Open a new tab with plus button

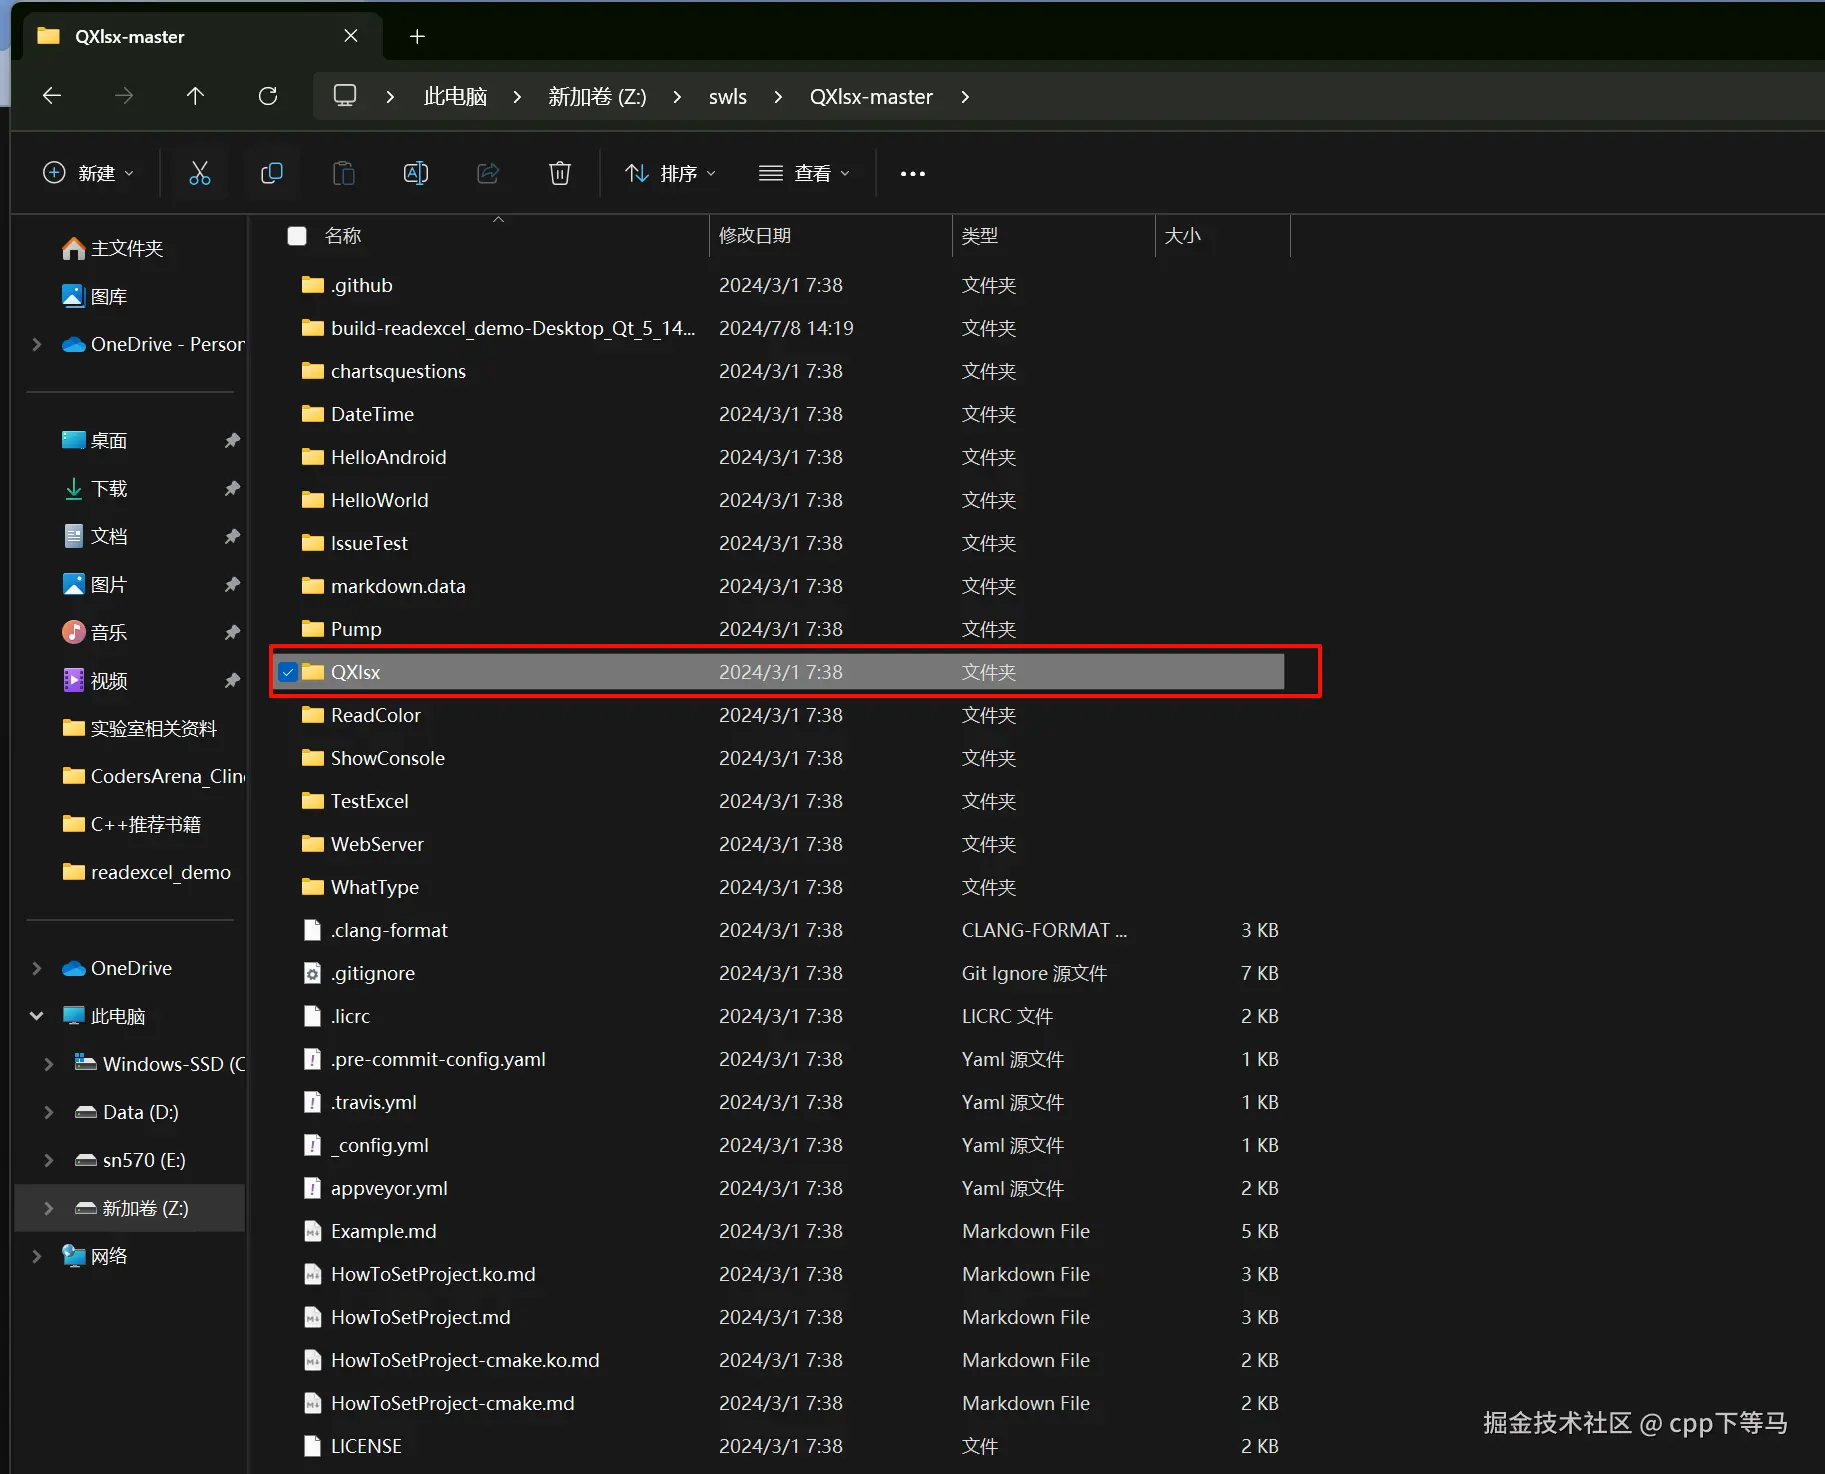[x=417, y=37]
